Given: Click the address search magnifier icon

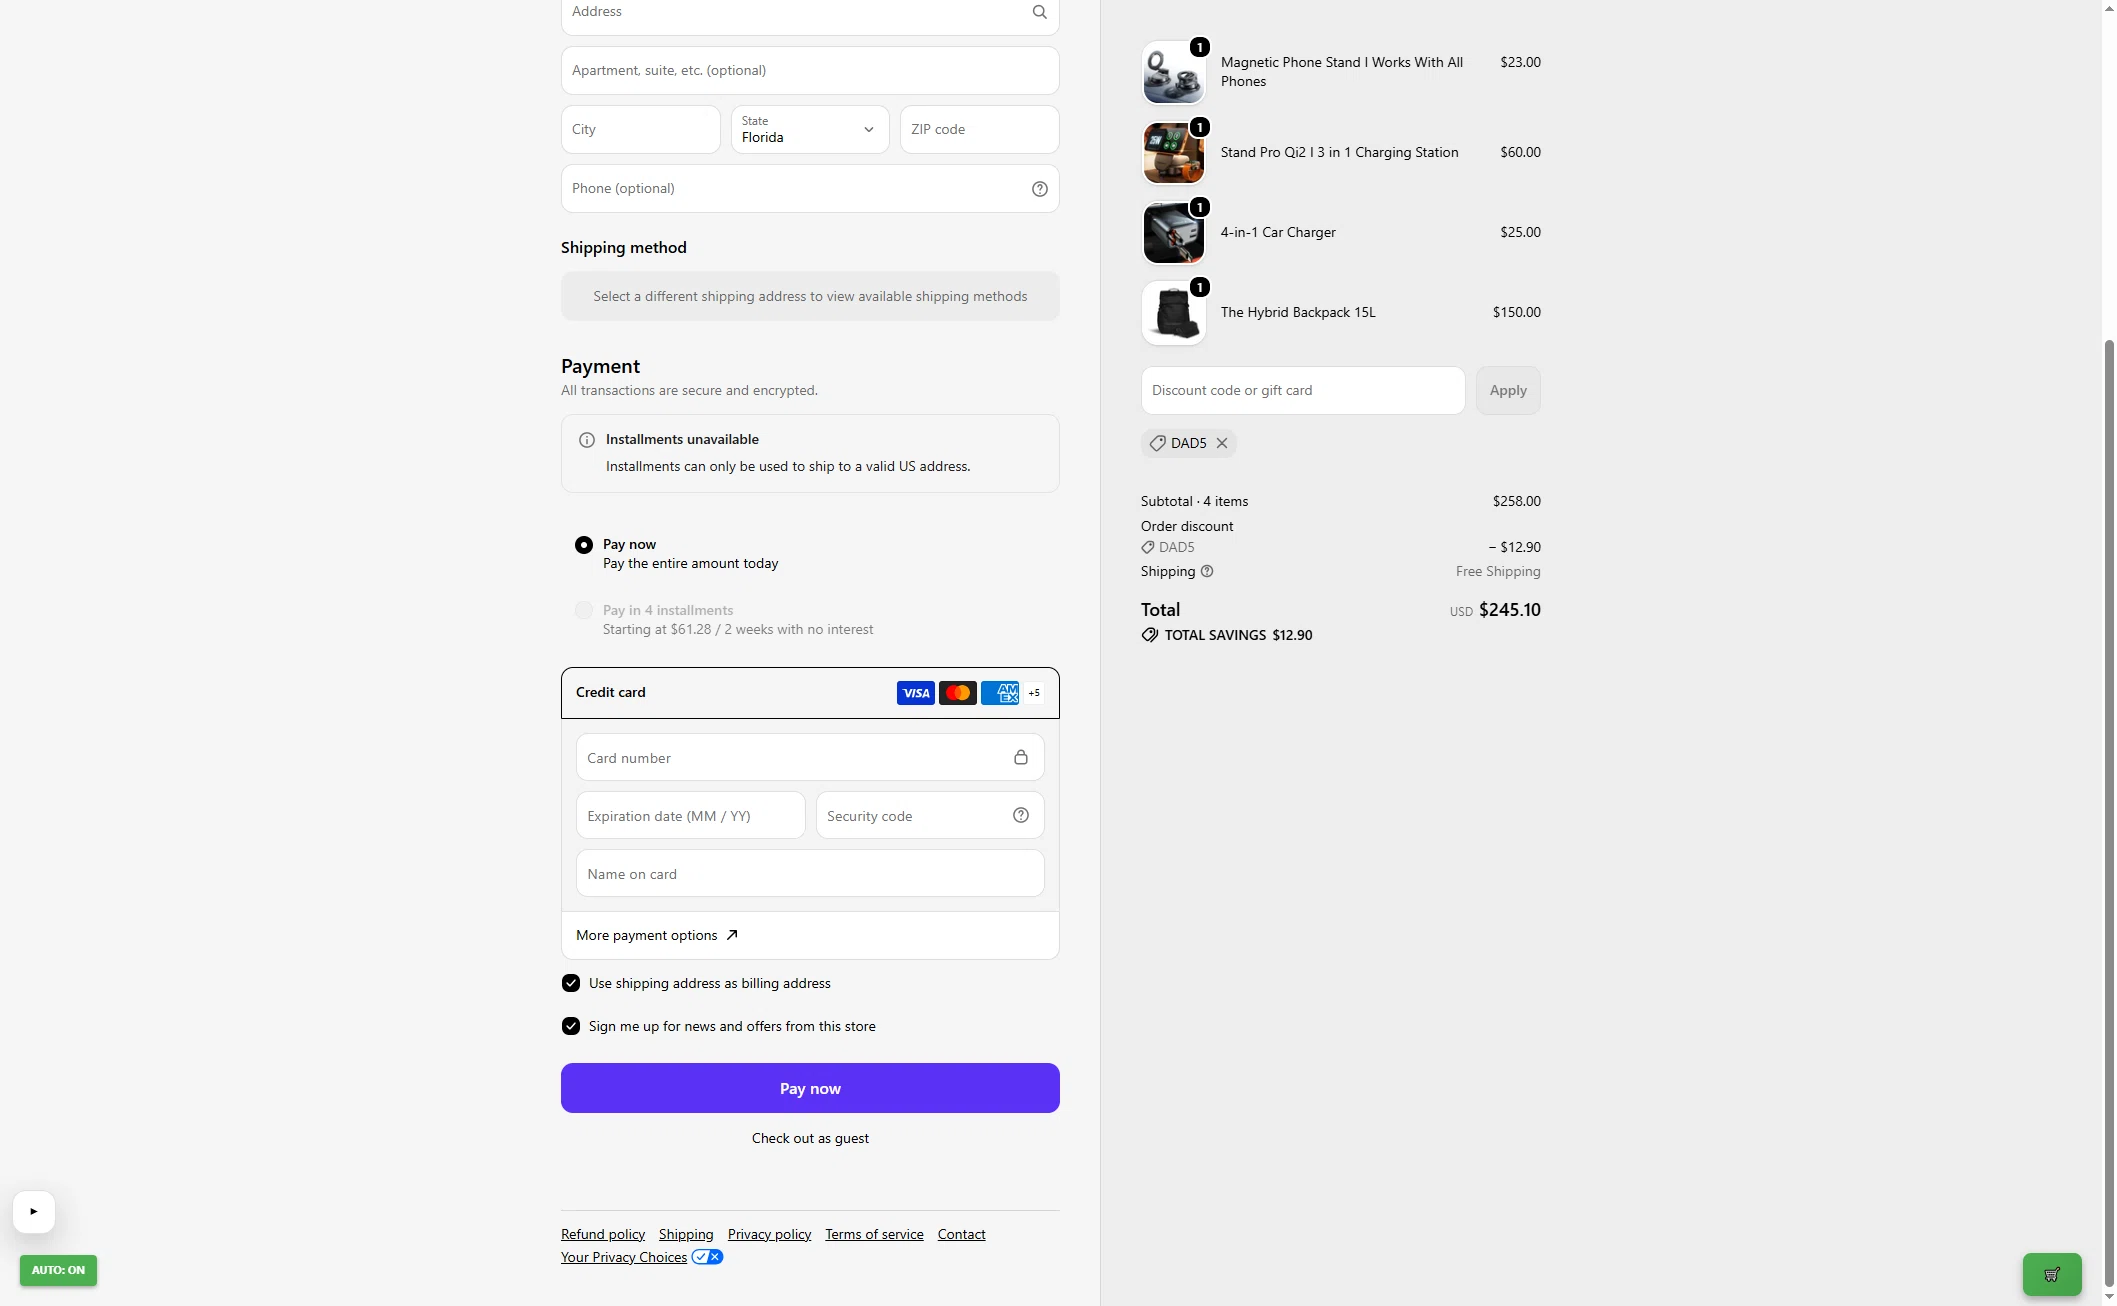Looking at the screenshot, I should tap(1039, 12).
